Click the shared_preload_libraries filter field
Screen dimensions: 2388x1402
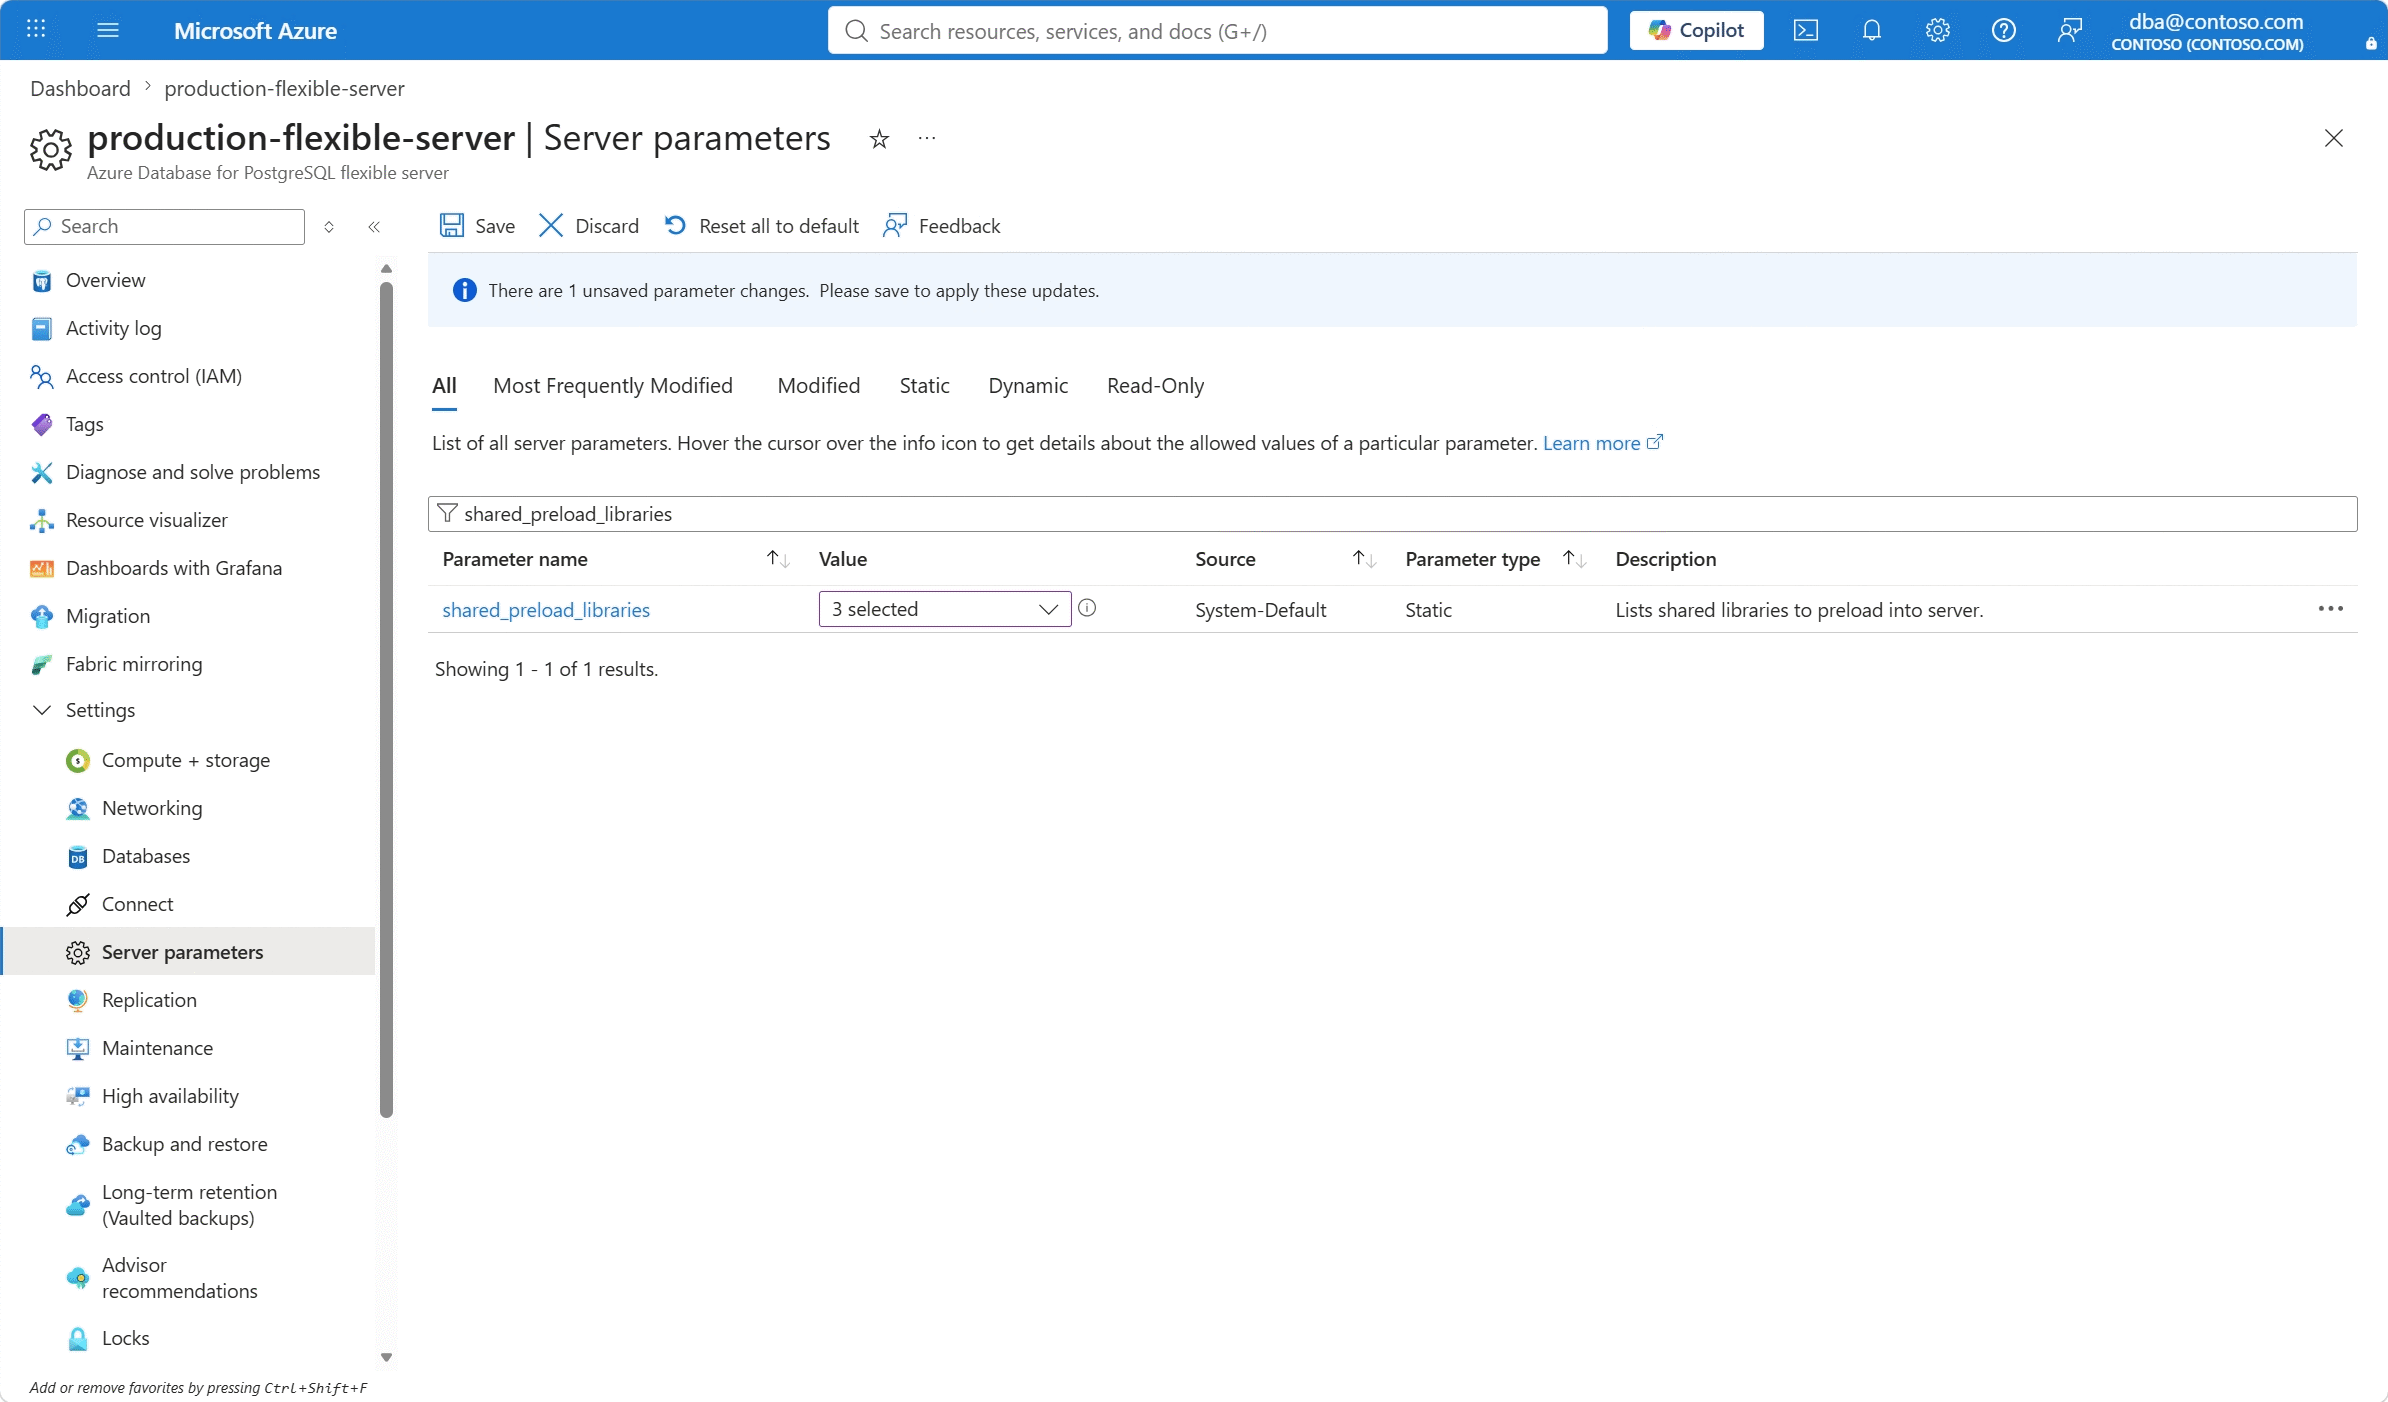[1392, 514]
